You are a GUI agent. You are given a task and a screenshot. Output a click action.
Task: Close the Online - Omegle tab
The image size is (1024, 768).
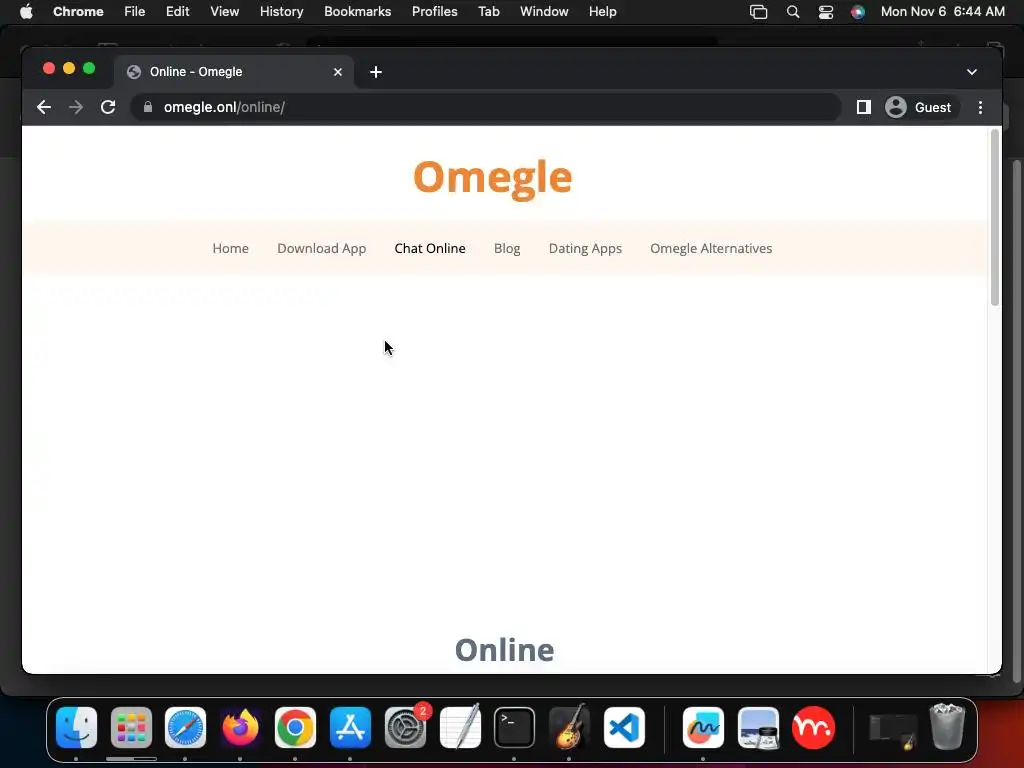[x=338, y=72]
